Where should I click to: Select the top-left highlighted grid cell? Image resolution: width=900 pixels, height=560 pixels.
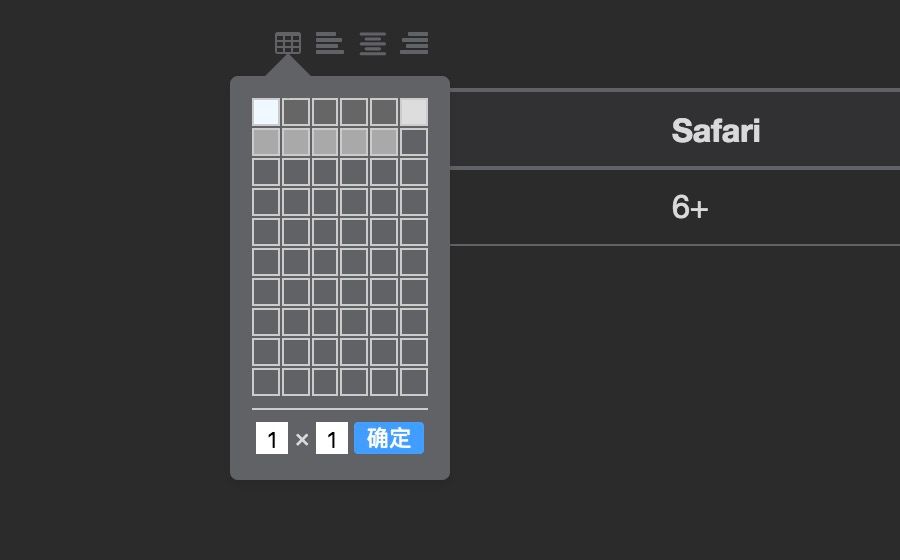266,112
